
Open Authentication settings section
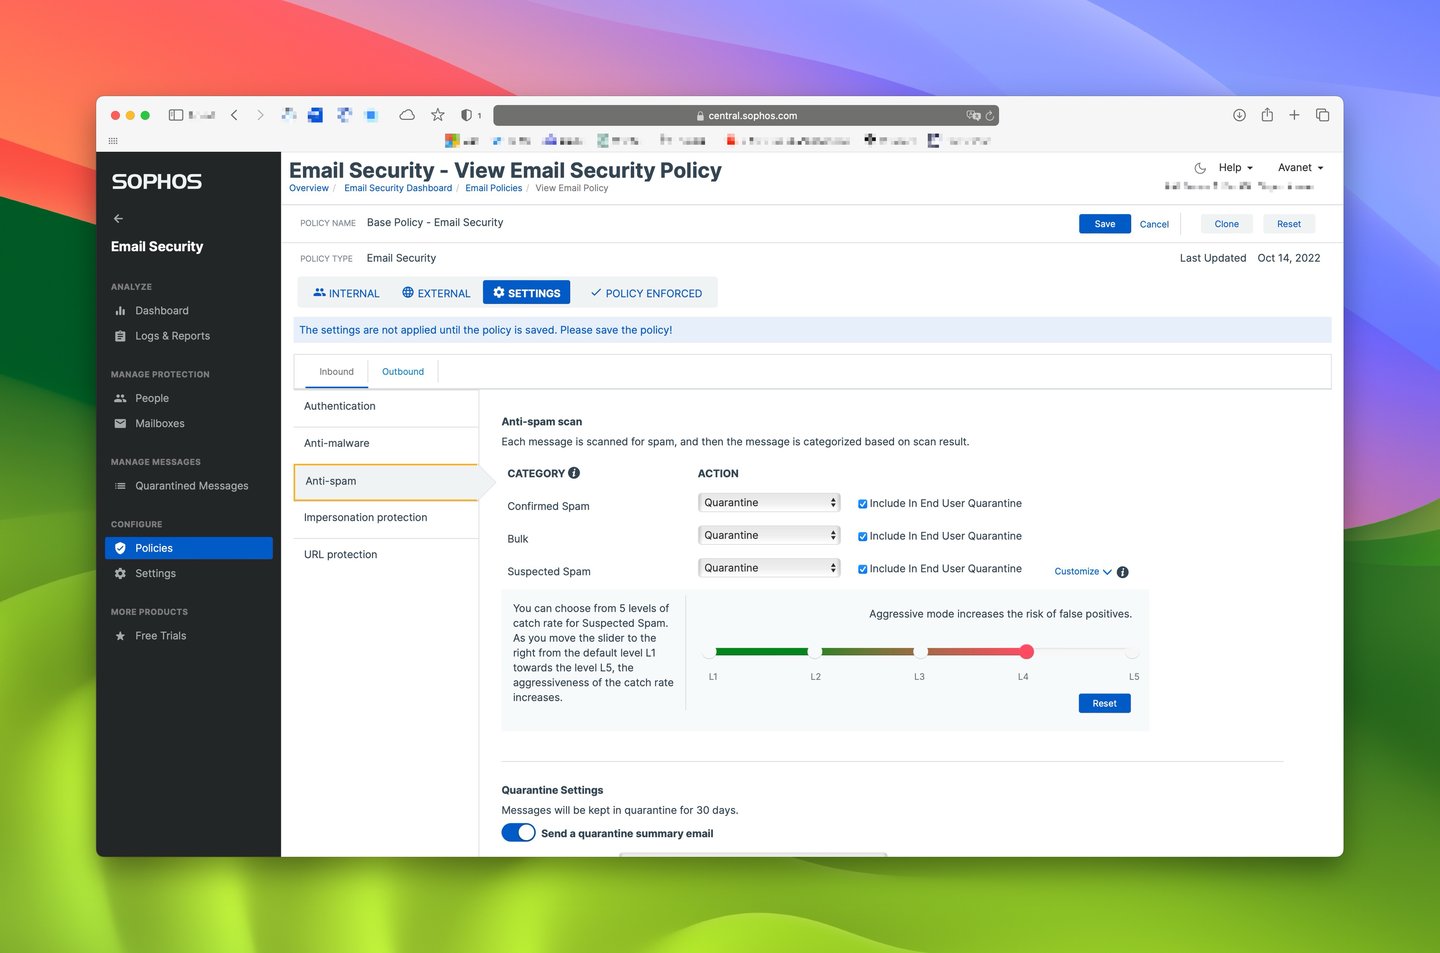coord(386,406)
